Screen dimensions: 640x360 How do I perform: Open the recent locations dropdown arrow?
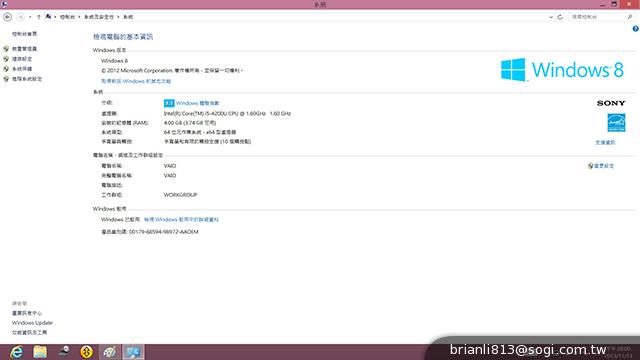point(30,17)
